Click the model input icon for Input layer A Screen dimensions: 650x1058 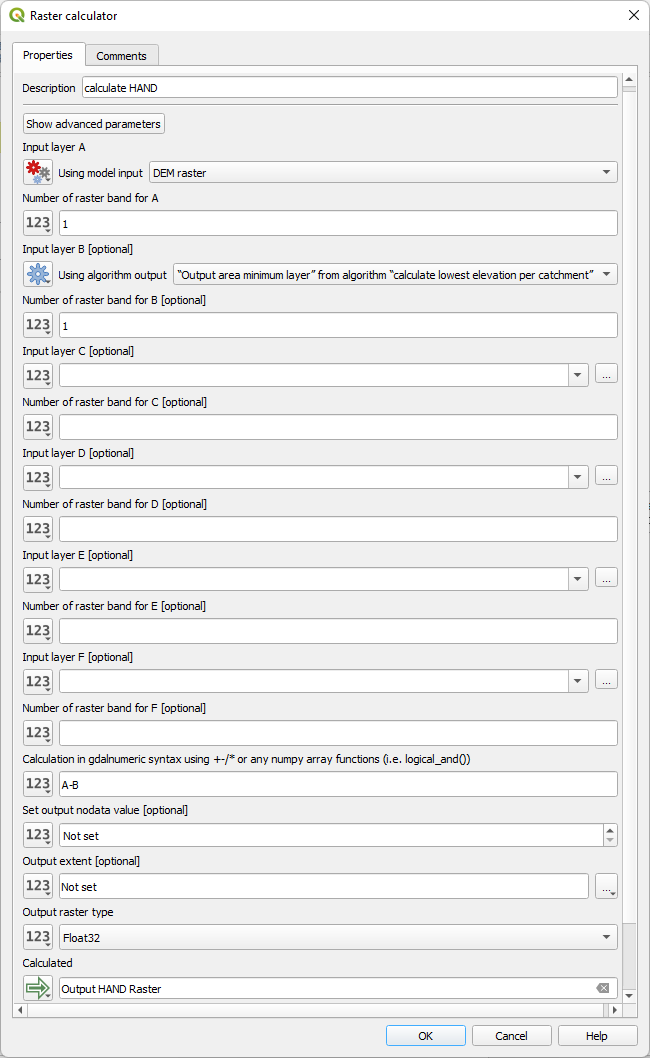38,172
